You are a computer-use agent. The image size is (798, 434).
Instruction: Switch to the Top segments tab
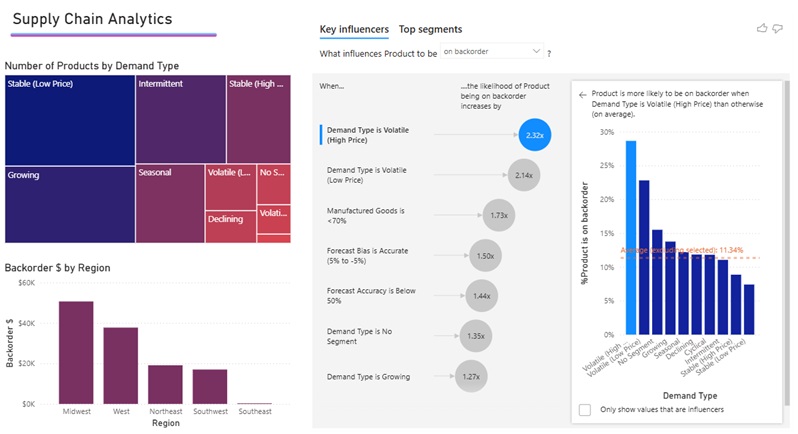tap(430, 29)
